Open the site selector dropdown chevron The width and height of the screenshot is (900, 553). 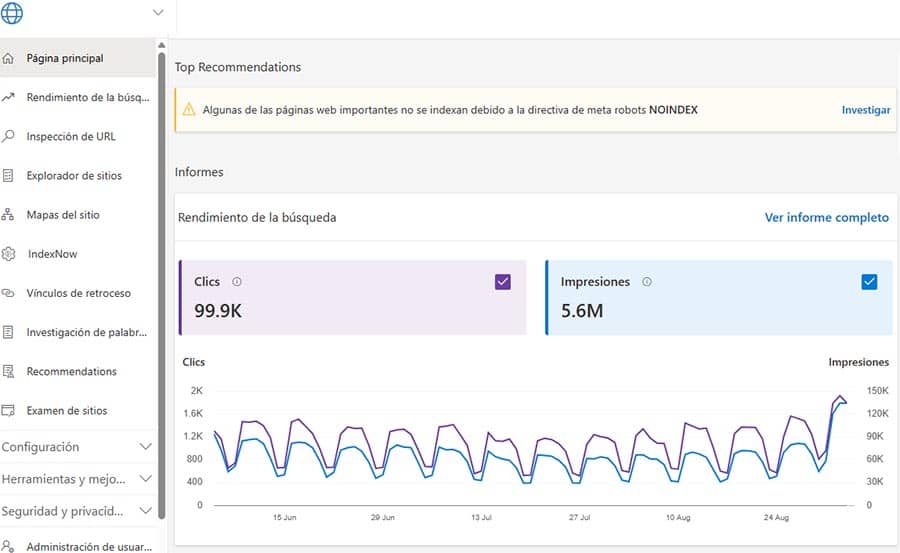(158, 13)
